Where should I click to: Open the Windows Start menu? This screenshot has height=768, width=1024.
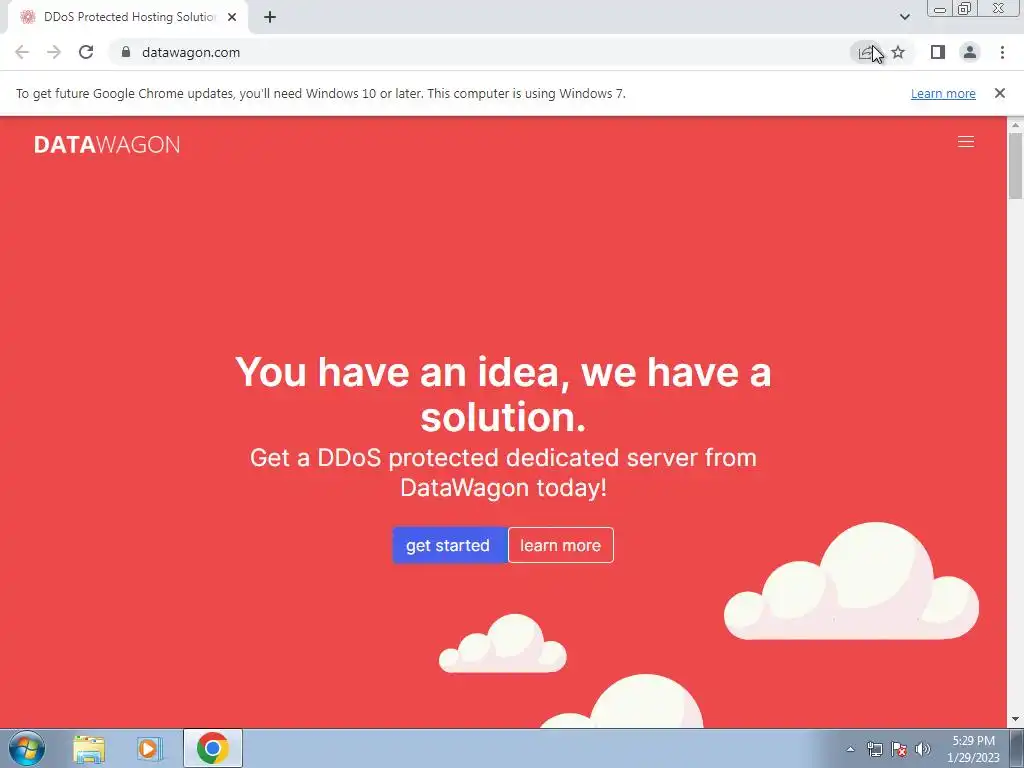(27, 748)
